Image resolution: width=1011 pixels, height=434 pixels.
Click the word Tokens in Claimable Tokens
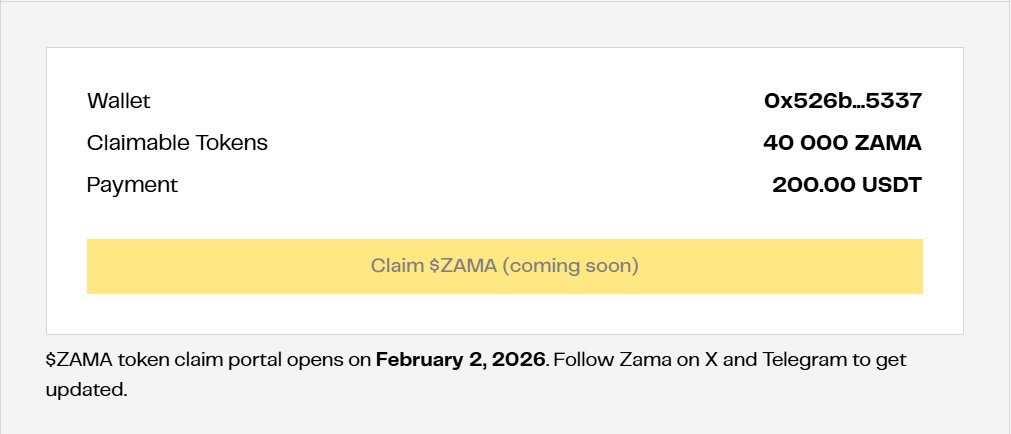(231, 143)
